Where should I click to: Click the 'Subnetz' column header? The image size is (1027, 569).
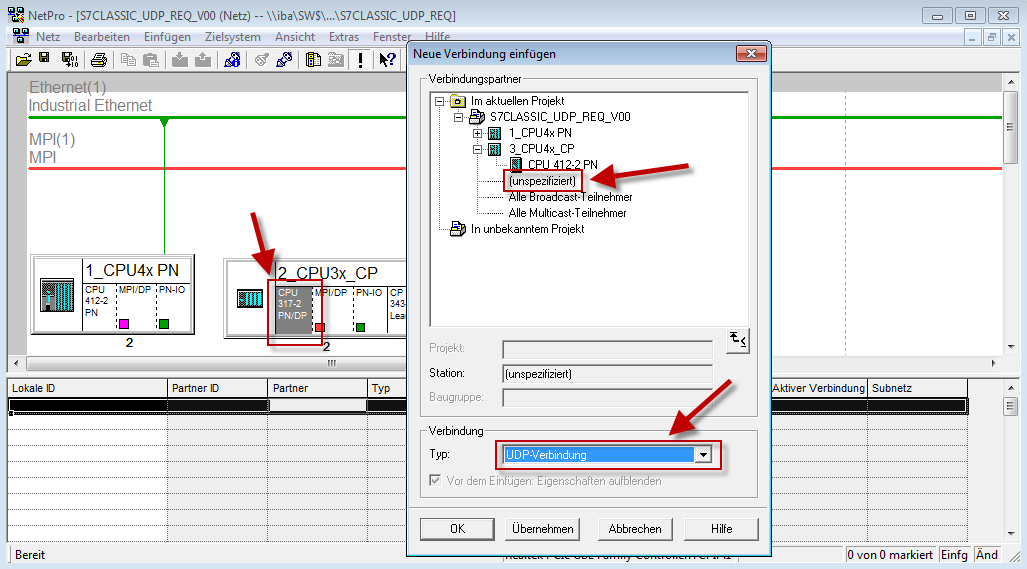[x=918, y=388]
